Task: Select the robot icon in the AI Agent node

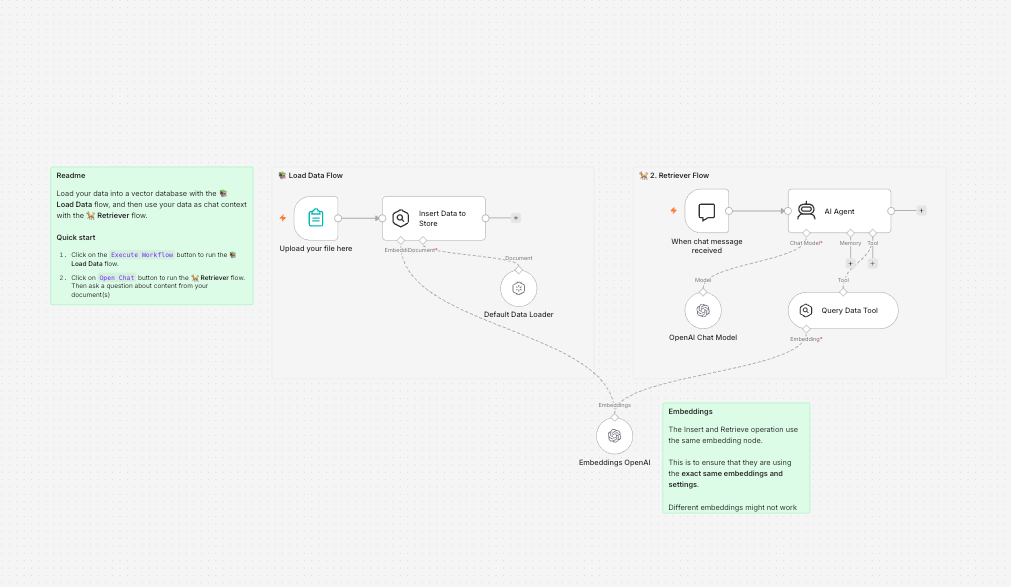Action: pyautogui.click(x=806, y=211)
